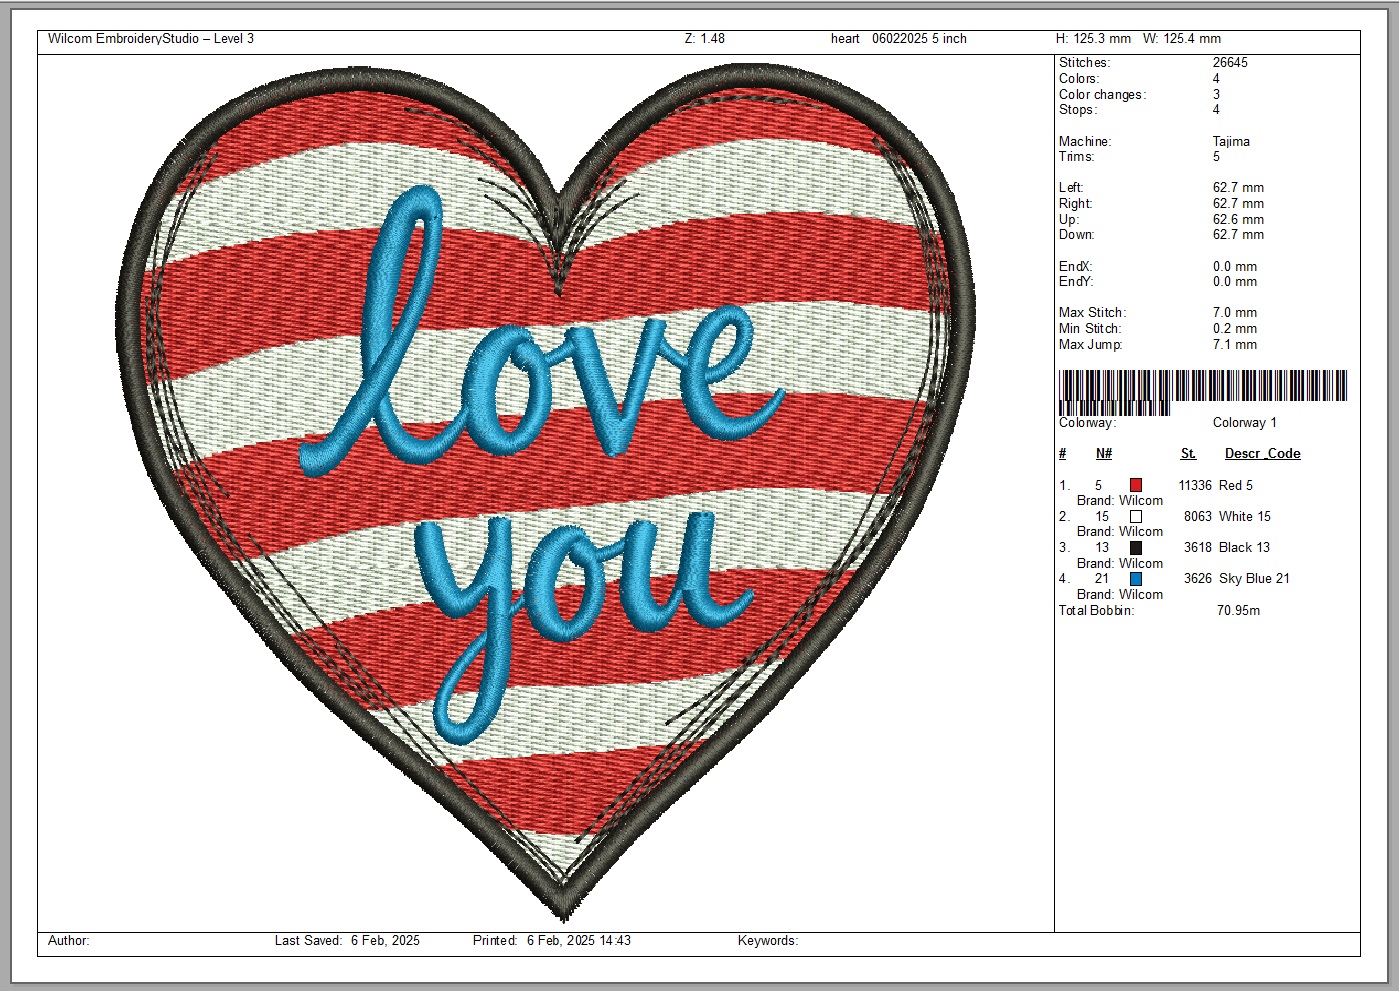Select the Black 13 thread swatch
This screenshot has width=1399, height=991.
(x=1135, y=548)
